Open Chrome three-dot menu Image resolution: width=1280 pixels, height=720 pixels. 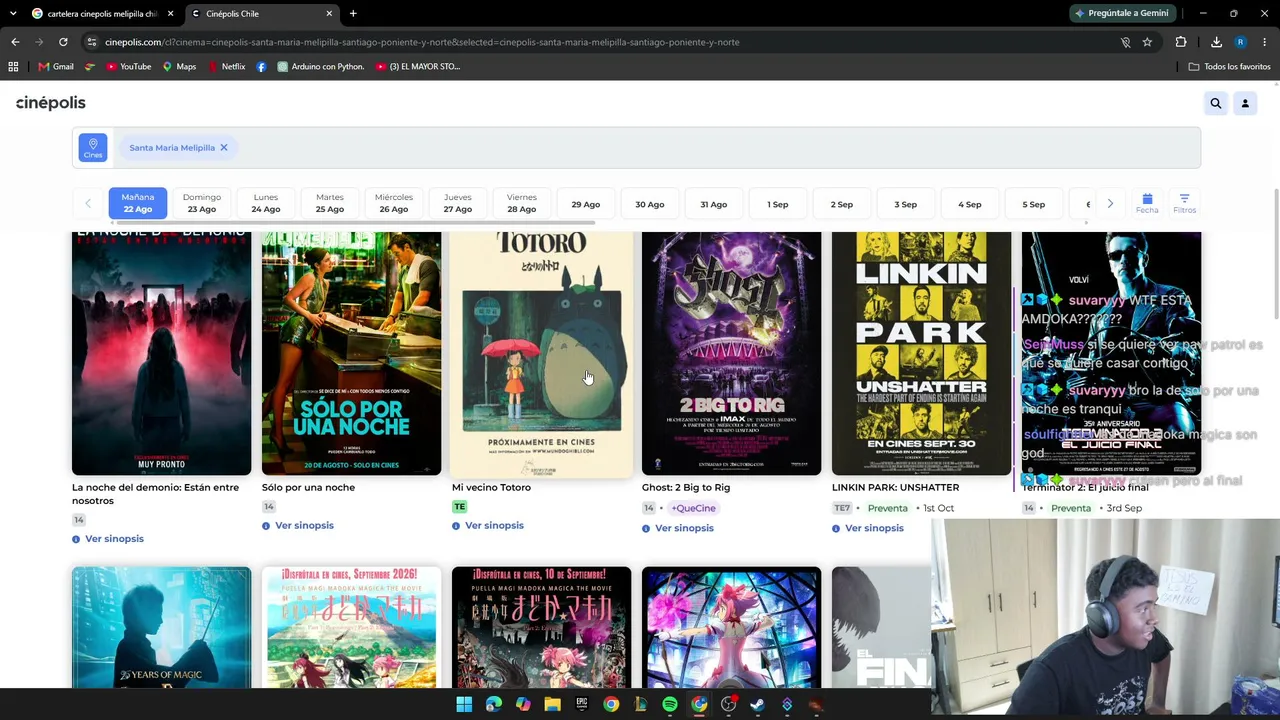1265,42
